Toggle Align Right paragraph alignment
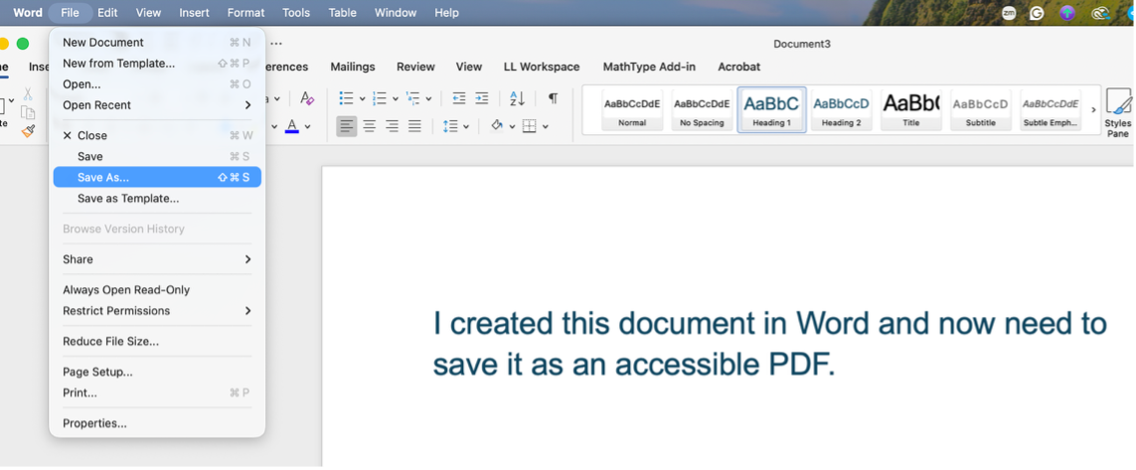The height and width of the screenshot is (470, 1136). (392, 126)
